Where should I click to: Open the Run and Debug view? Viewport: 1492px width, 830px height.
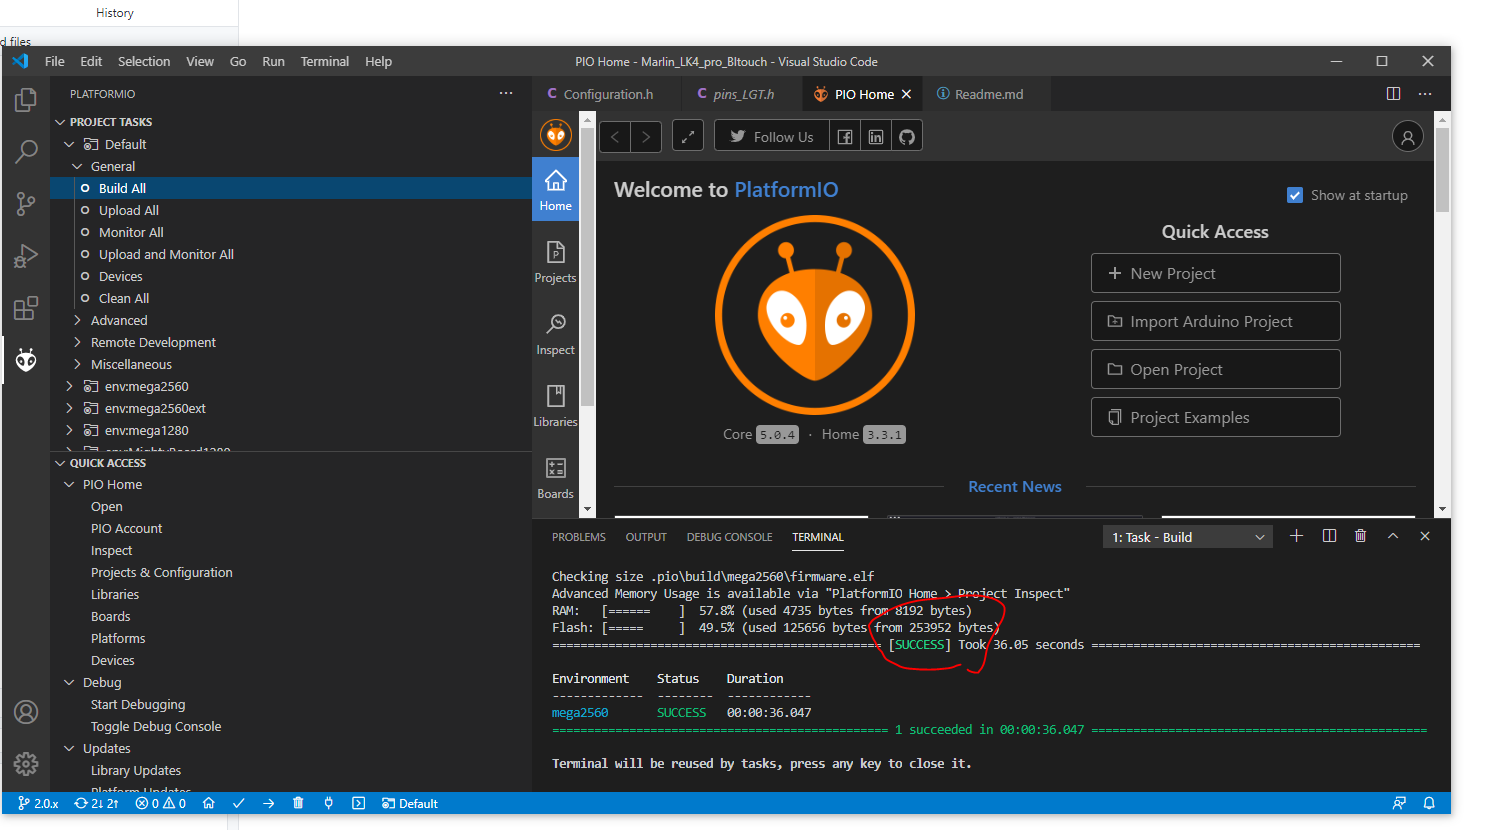[x=26, y=256]
